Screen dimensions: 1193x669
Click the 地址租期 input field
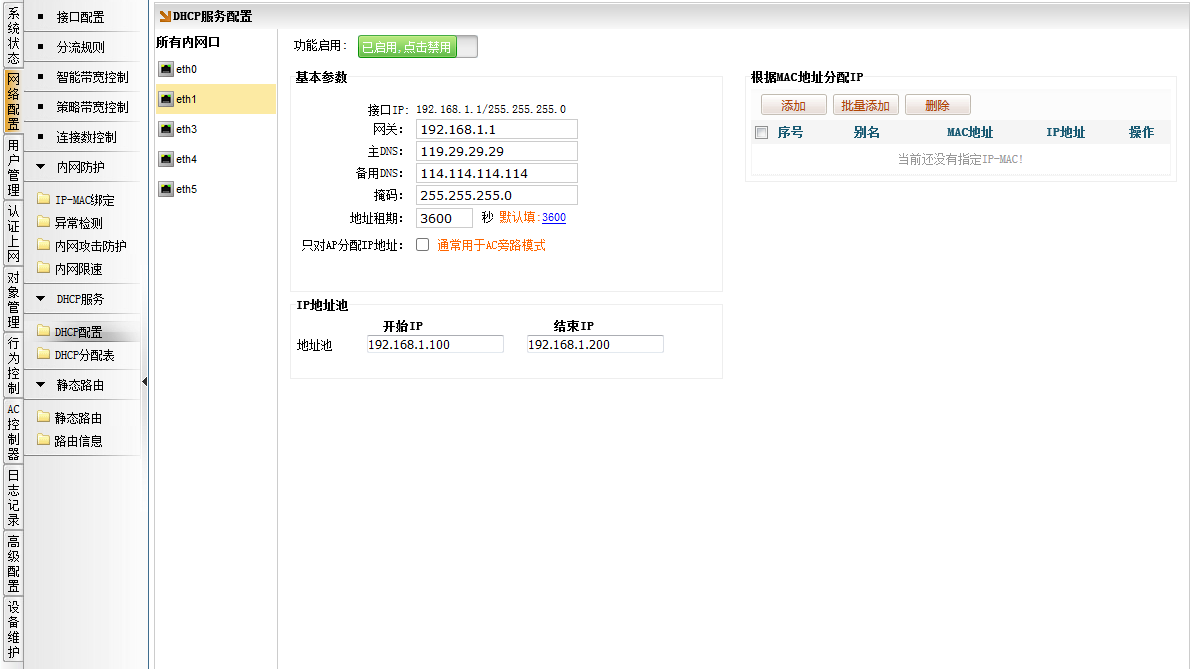click(x=444, y=218)
